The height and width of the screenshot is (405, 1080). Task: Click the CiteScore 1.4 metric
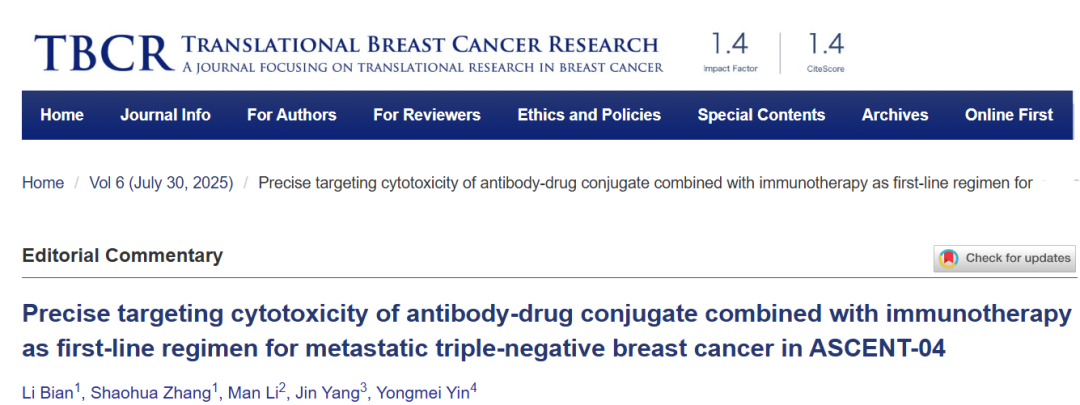tap(825, 52)
